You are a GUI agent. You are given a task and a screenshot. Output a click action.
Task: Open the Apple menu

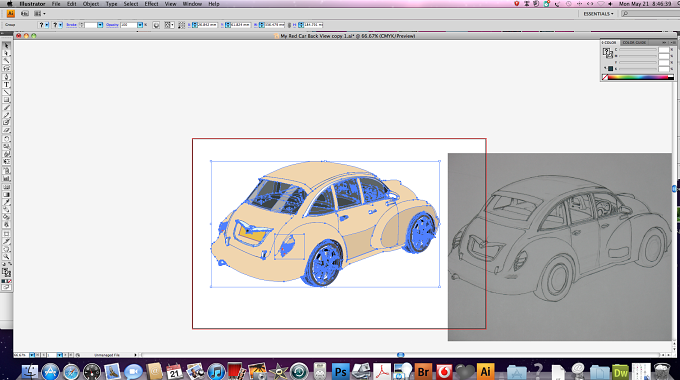9,3
